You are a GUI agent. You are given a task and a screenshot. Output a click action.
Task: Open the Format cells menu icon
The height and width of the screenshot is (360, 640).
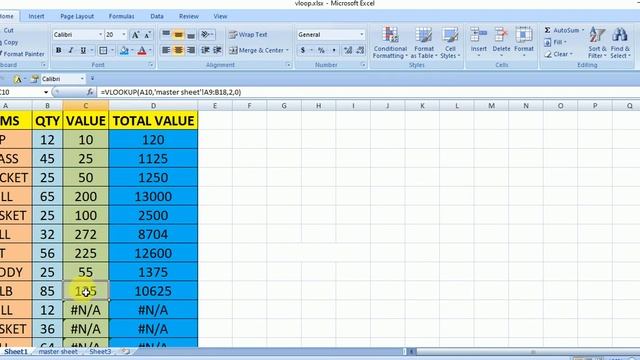(524, 35)
